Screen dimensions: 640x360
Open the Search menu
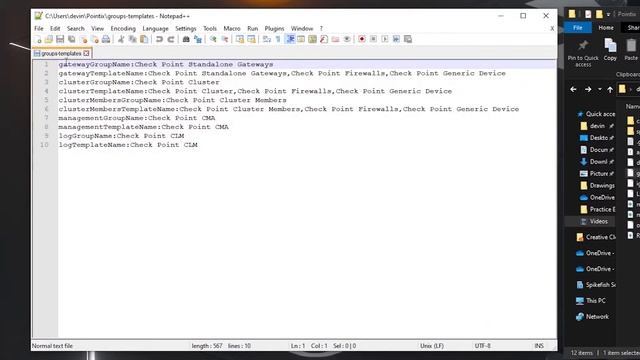coord(76,29)
